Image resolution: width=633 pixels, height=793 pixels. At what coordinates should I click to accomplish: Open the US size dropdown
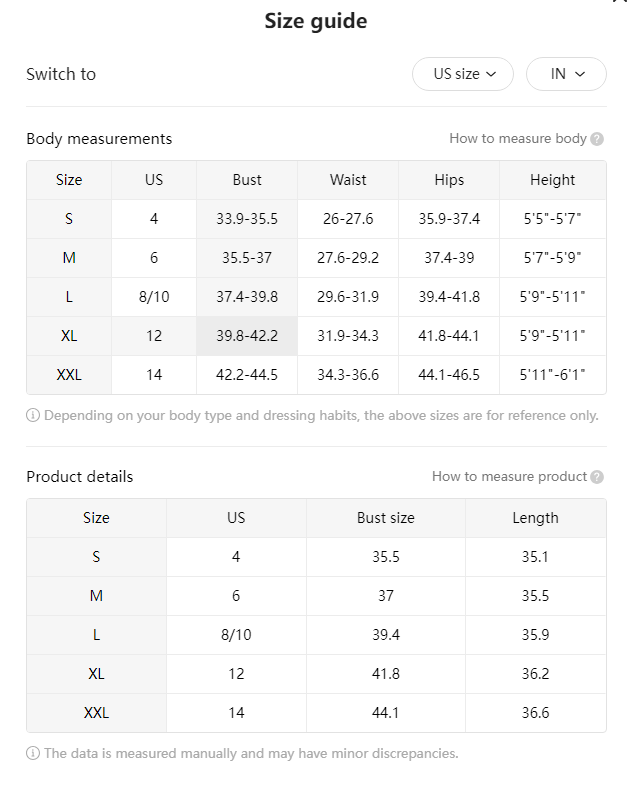pos(463,74)
